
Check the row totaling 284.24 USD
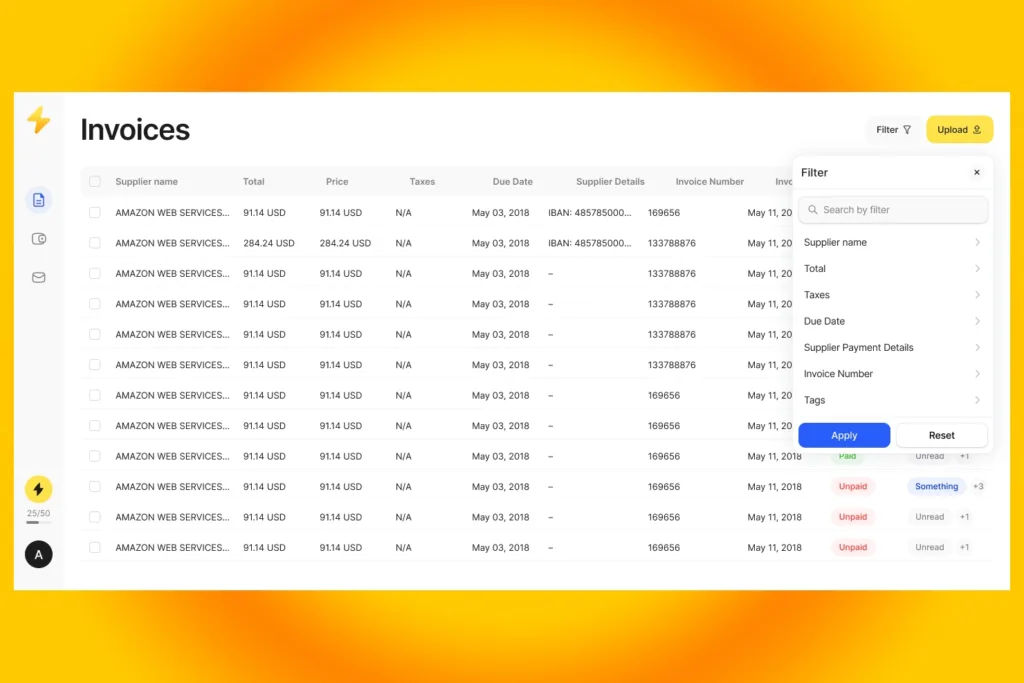click(x=95, y=243)
